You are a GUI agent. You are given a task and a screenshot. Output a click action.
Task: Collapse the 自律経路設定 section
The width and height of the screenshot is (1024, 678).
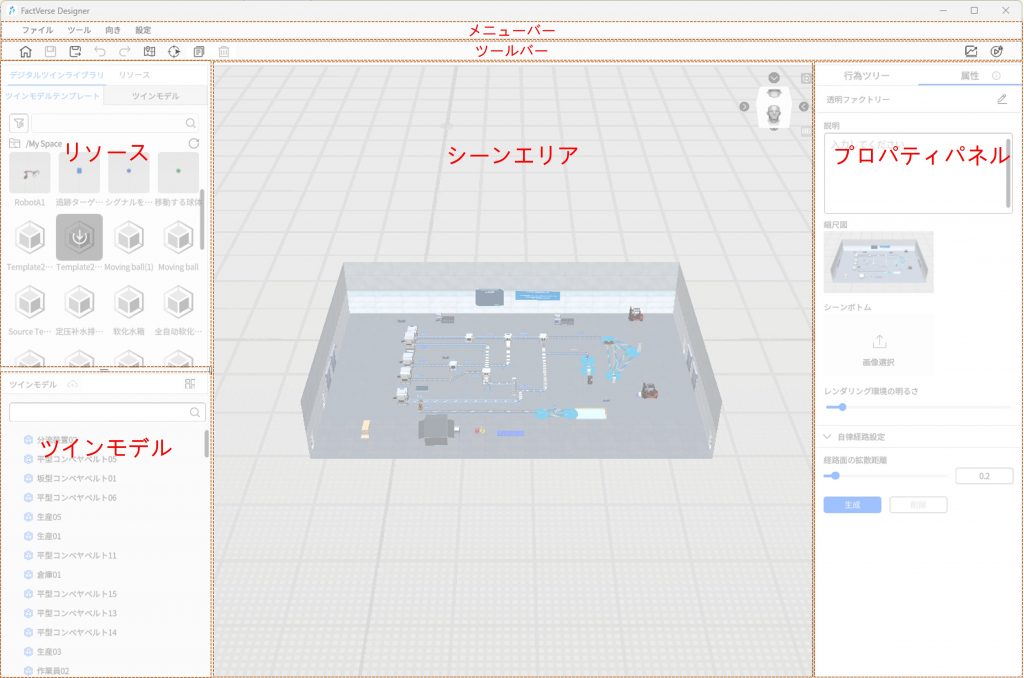pos(829,437)
